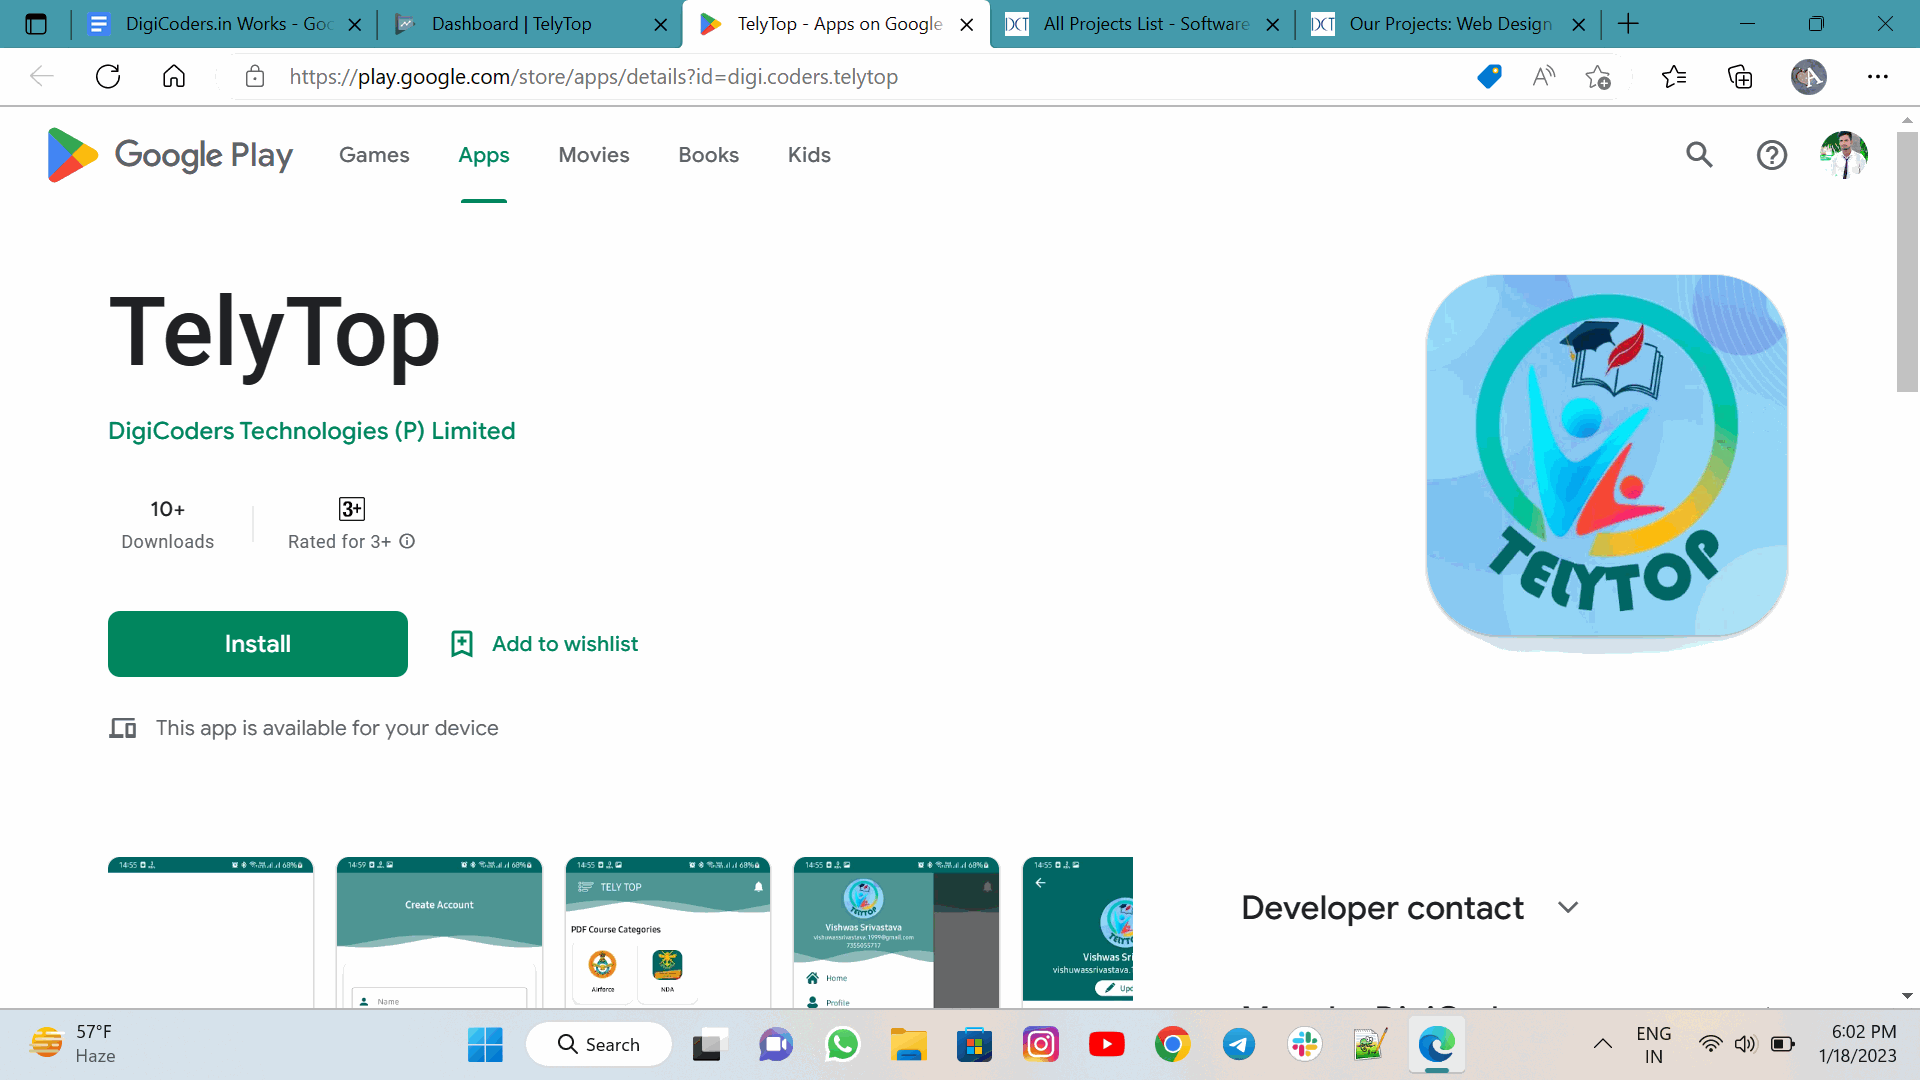The width and height of the screenshot is (1920, 1080).
Task: Click the 3+ content rating badge
Action: pos(352,509)
